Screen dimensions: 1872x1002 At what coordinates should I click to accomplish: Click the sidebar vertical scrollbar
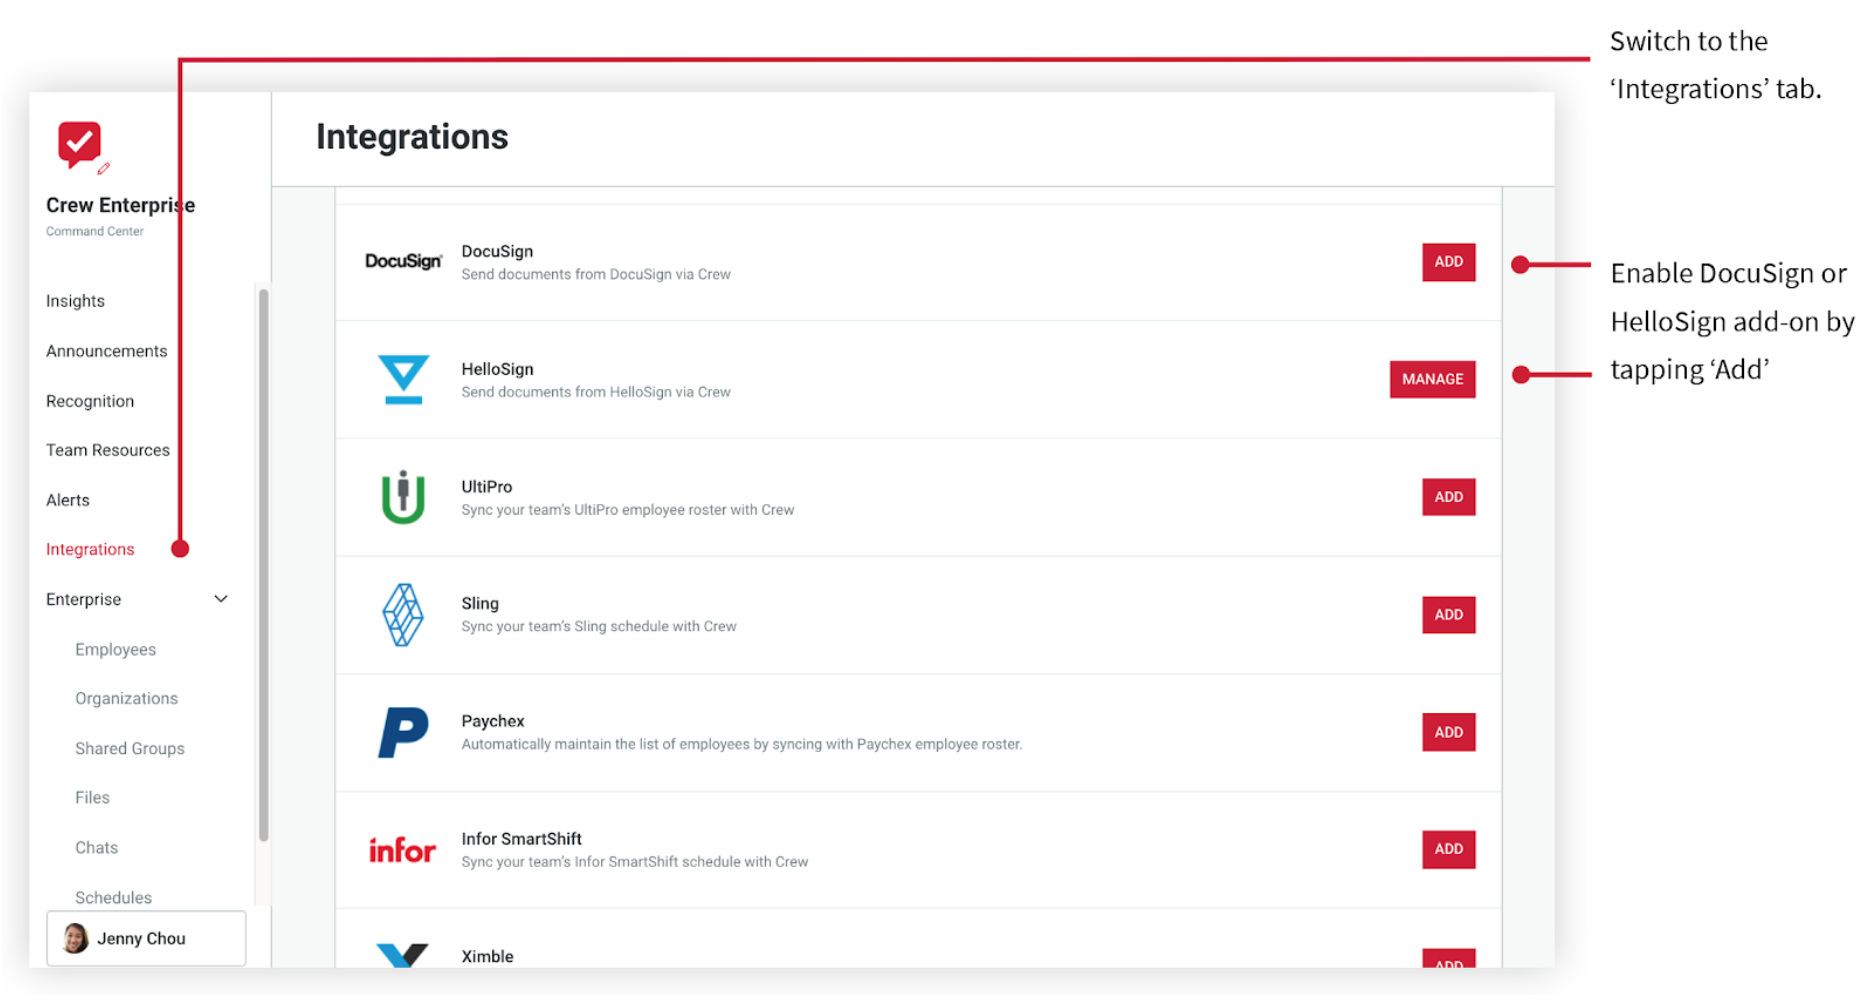[264, 565]
